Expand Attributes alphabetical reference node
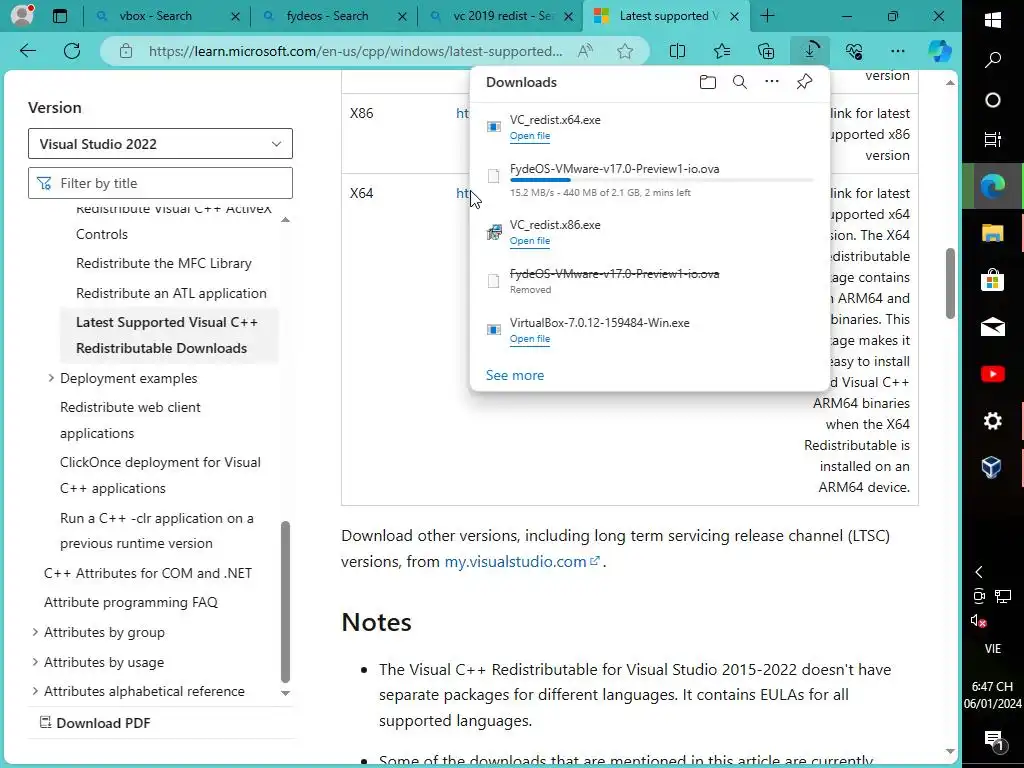The image size is (1024, 768). 35,691
